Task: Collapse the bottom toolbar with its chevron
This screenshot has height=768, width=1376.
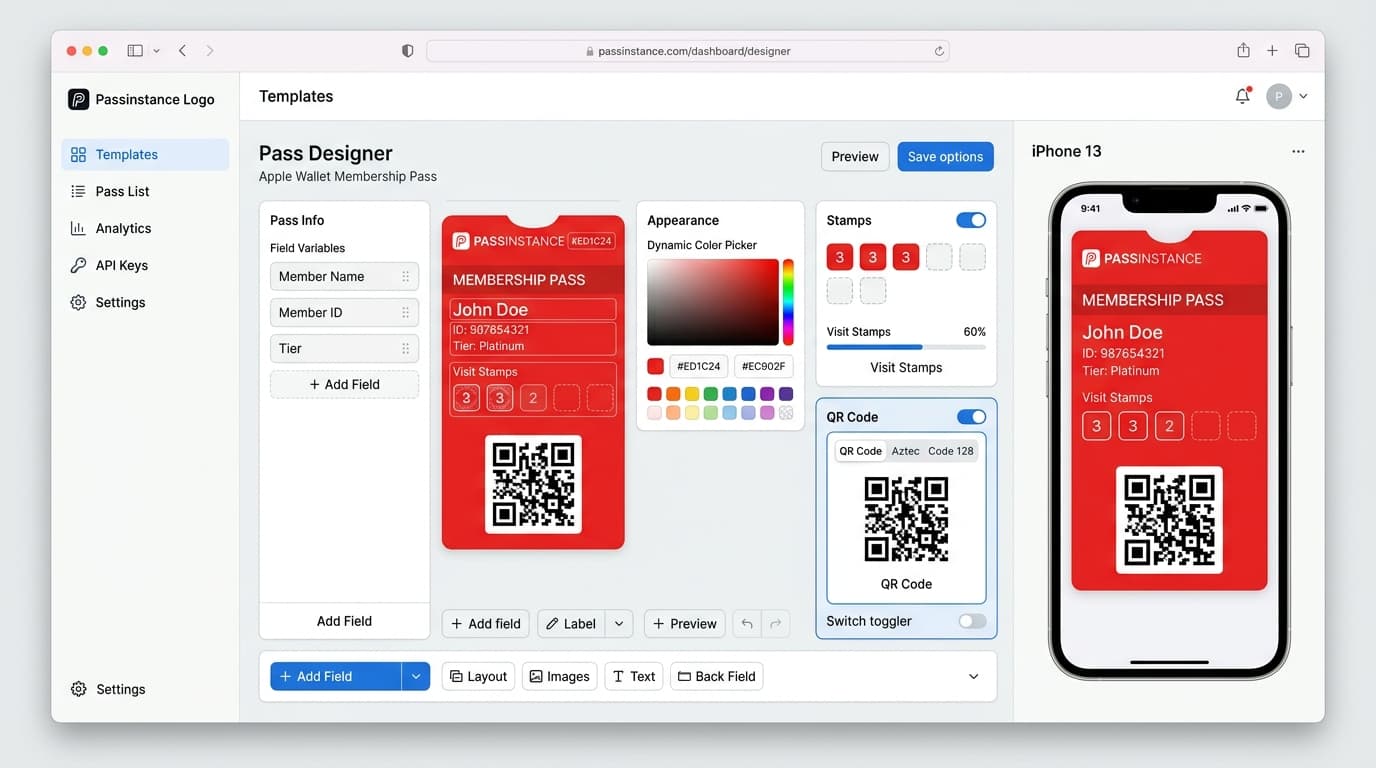Action: click(x=974, y=677)
